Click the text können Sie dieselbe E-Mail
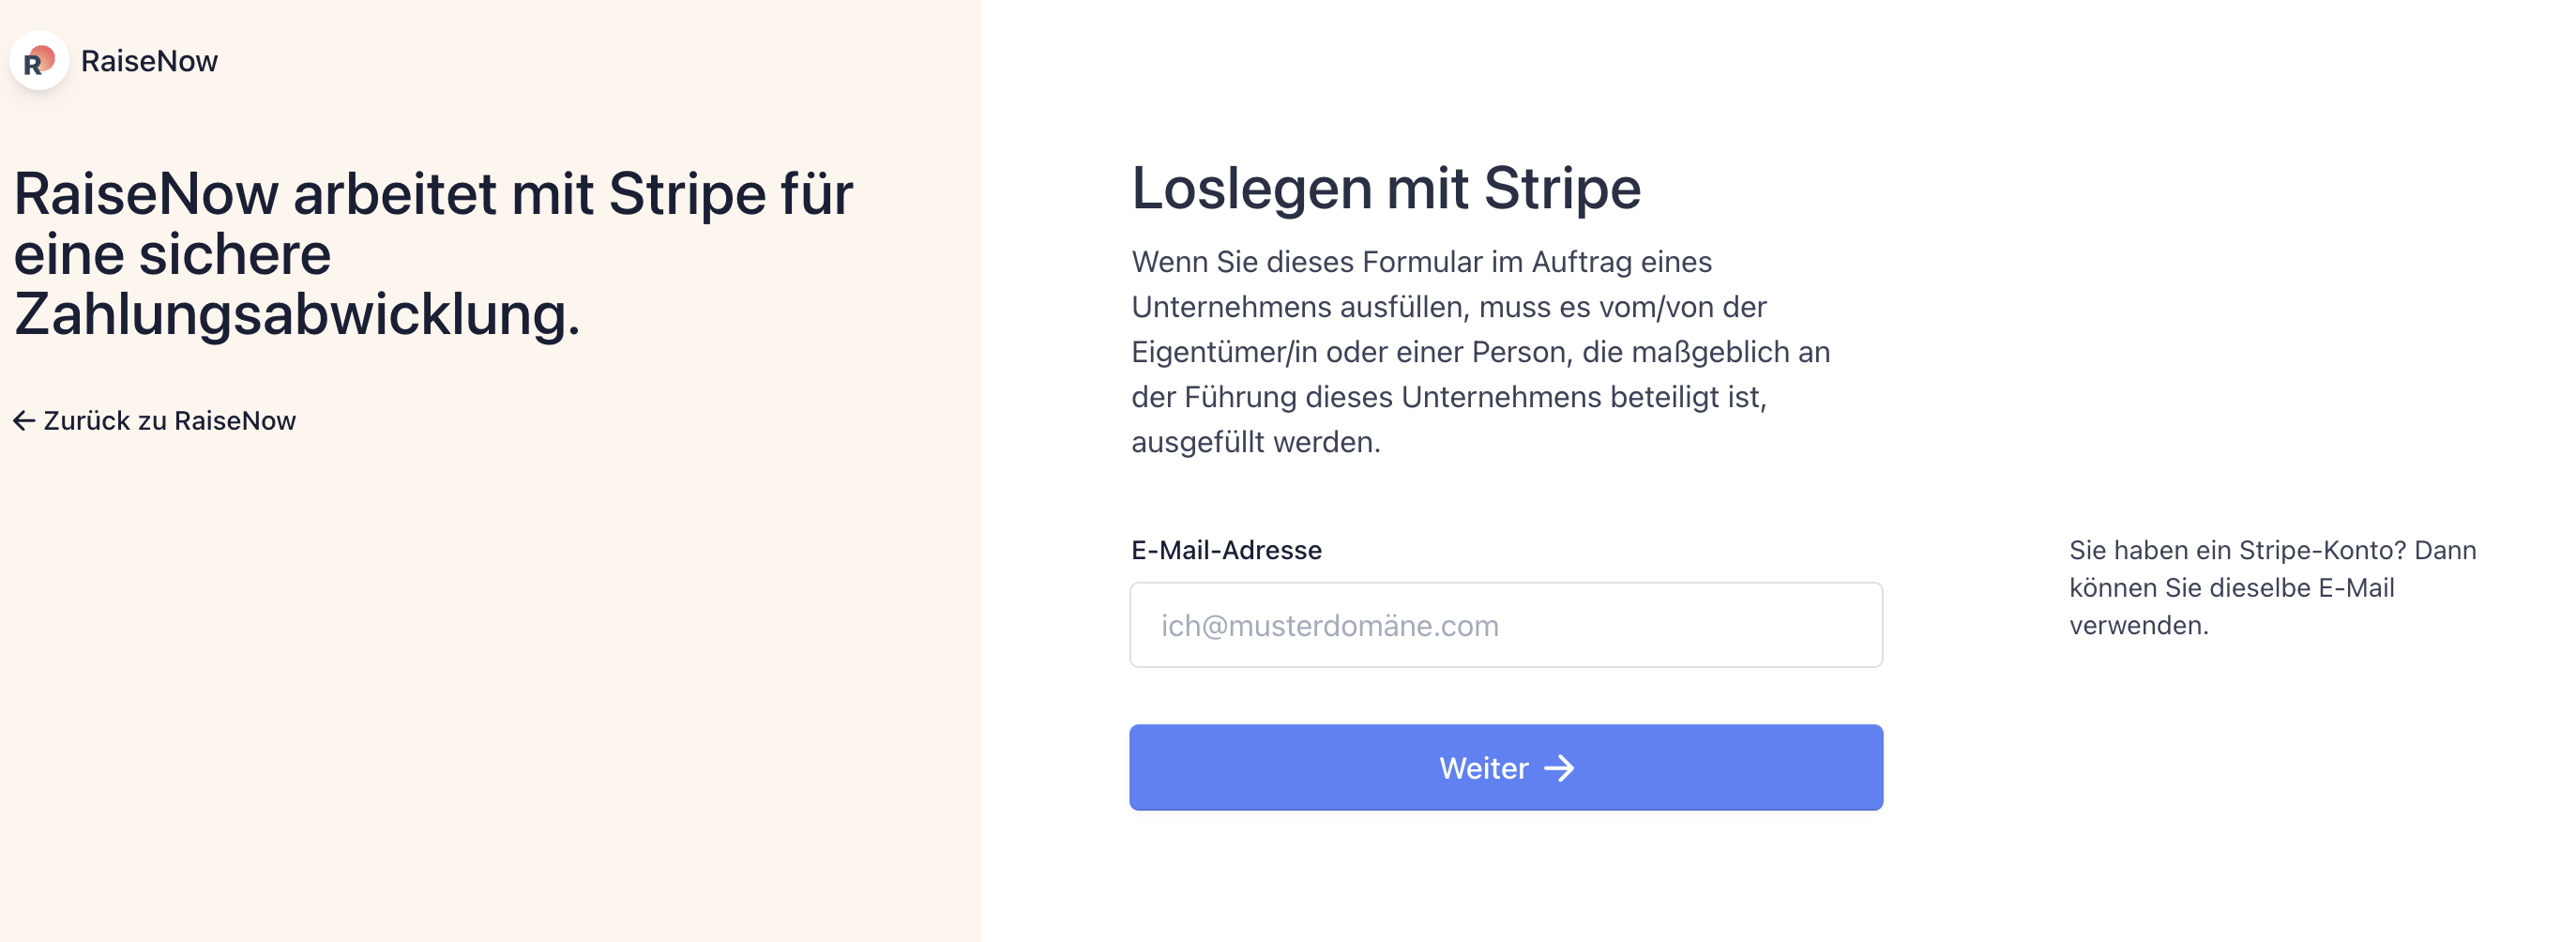Screen dimensions: 2576x942 coord(2231,588)
